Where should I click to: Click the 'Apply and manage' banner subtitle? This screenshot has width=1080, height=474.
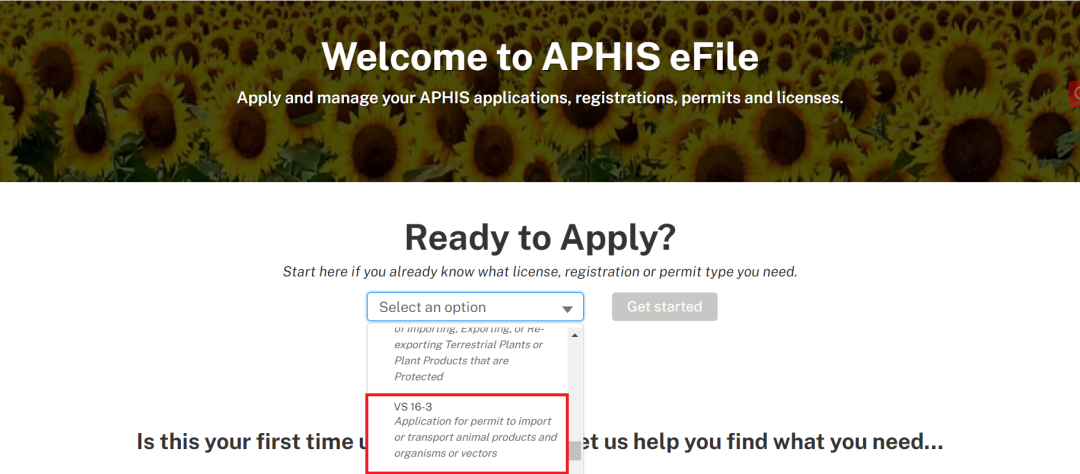tap(540, 98)
